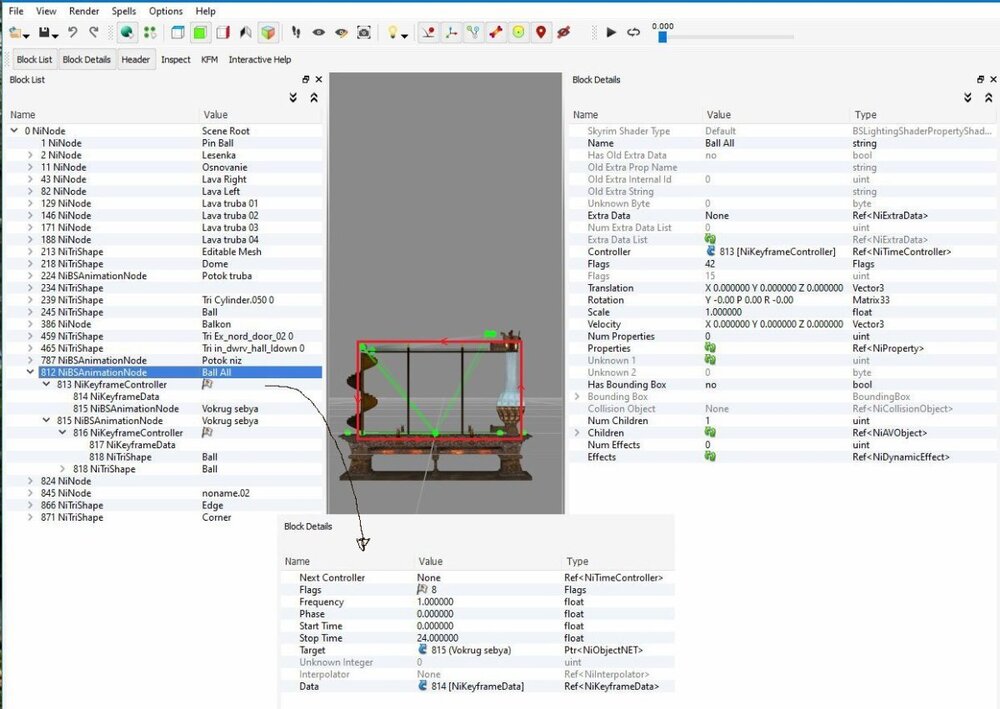Click the green square view icon
Screen dimensions: 1000x709
click(x=201, y=33)
